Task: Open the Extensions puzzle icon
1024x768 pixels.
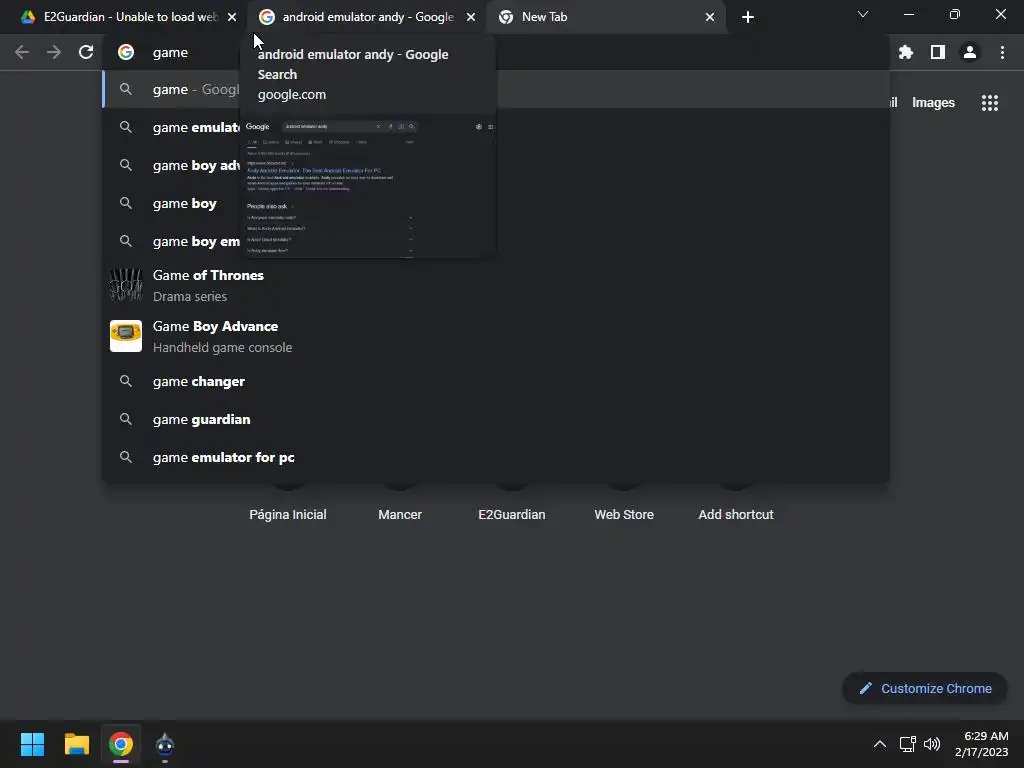Action: [x=906, y=52]
